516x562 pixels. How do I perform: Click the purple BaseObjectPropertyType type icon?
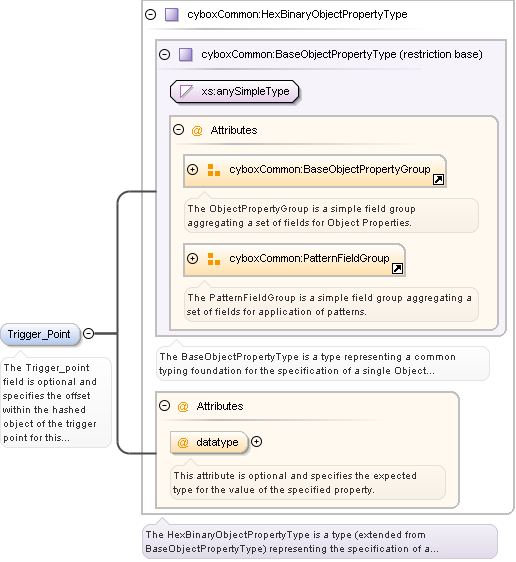tap(186, 54)
